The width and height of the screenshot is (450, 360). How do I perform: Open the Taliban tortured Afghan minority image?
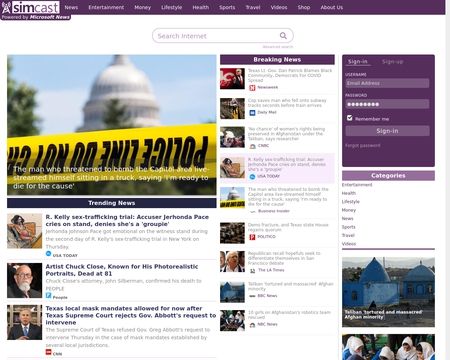click(x=388, y=292)
